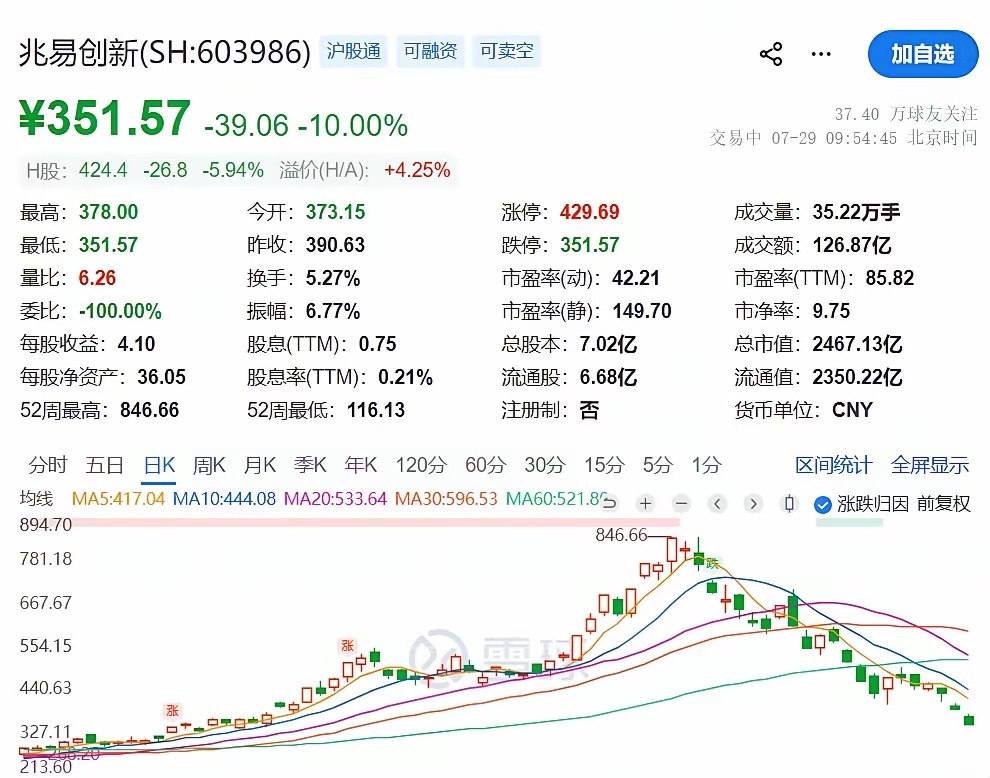Switch to 60分 chart tab
Image resolution: width=990 pixels, height=778 pixels.
(x=486, y=465)
